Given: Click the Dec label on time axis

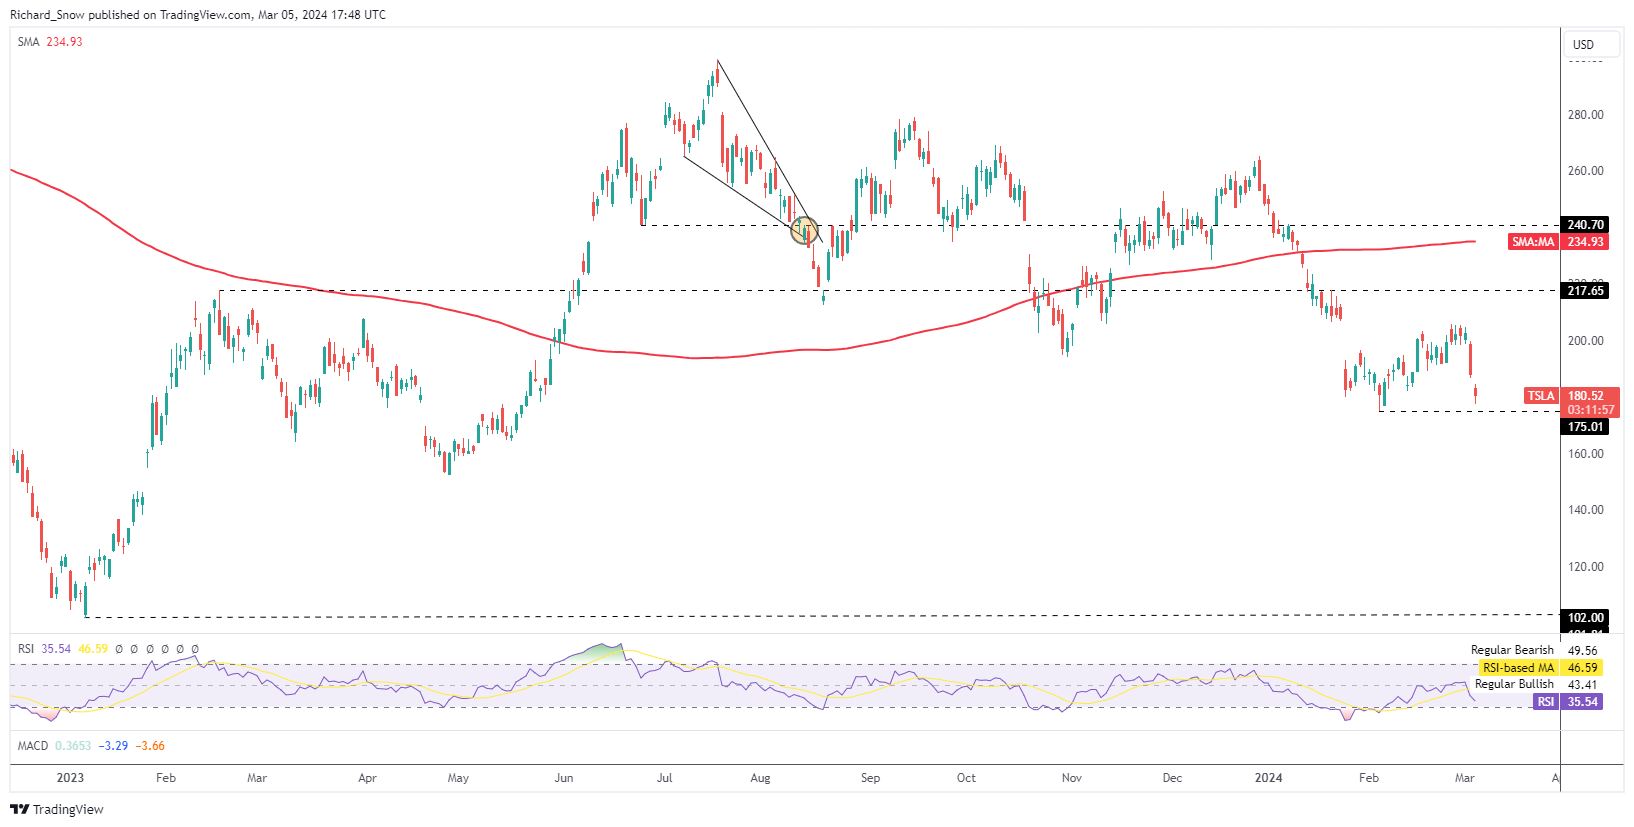Looking at the screenshot, I should (1172, 778).
